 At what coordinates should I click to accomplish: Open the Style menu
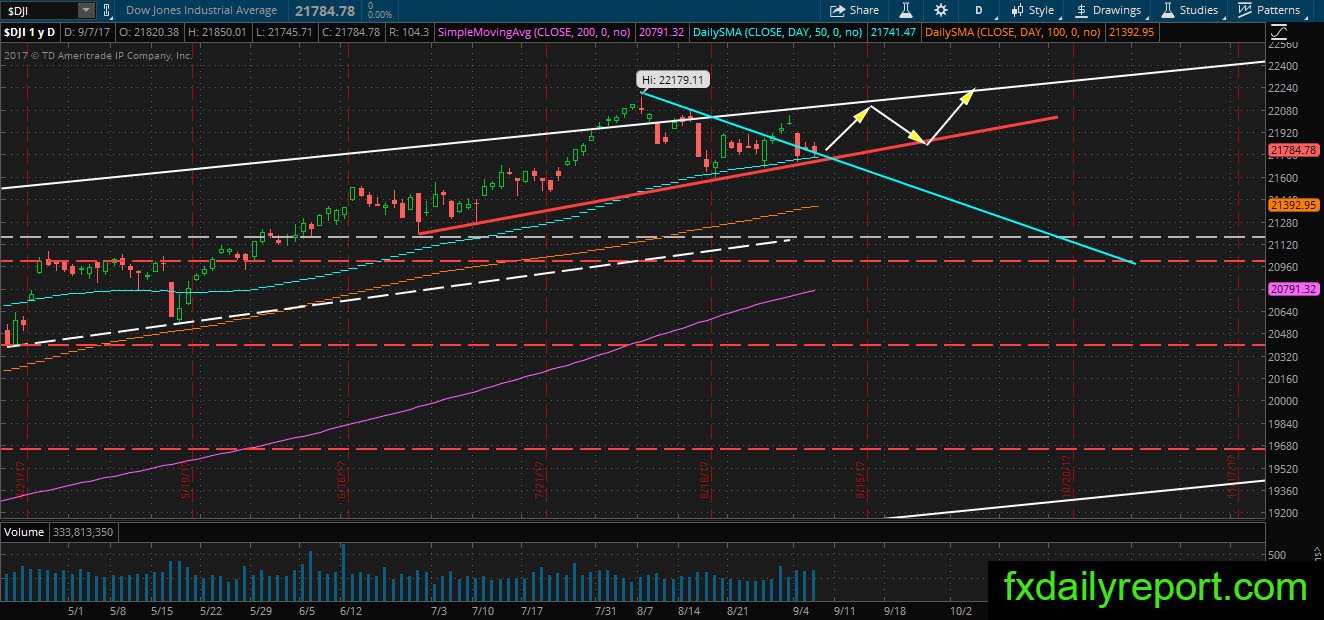(1032, 10)
